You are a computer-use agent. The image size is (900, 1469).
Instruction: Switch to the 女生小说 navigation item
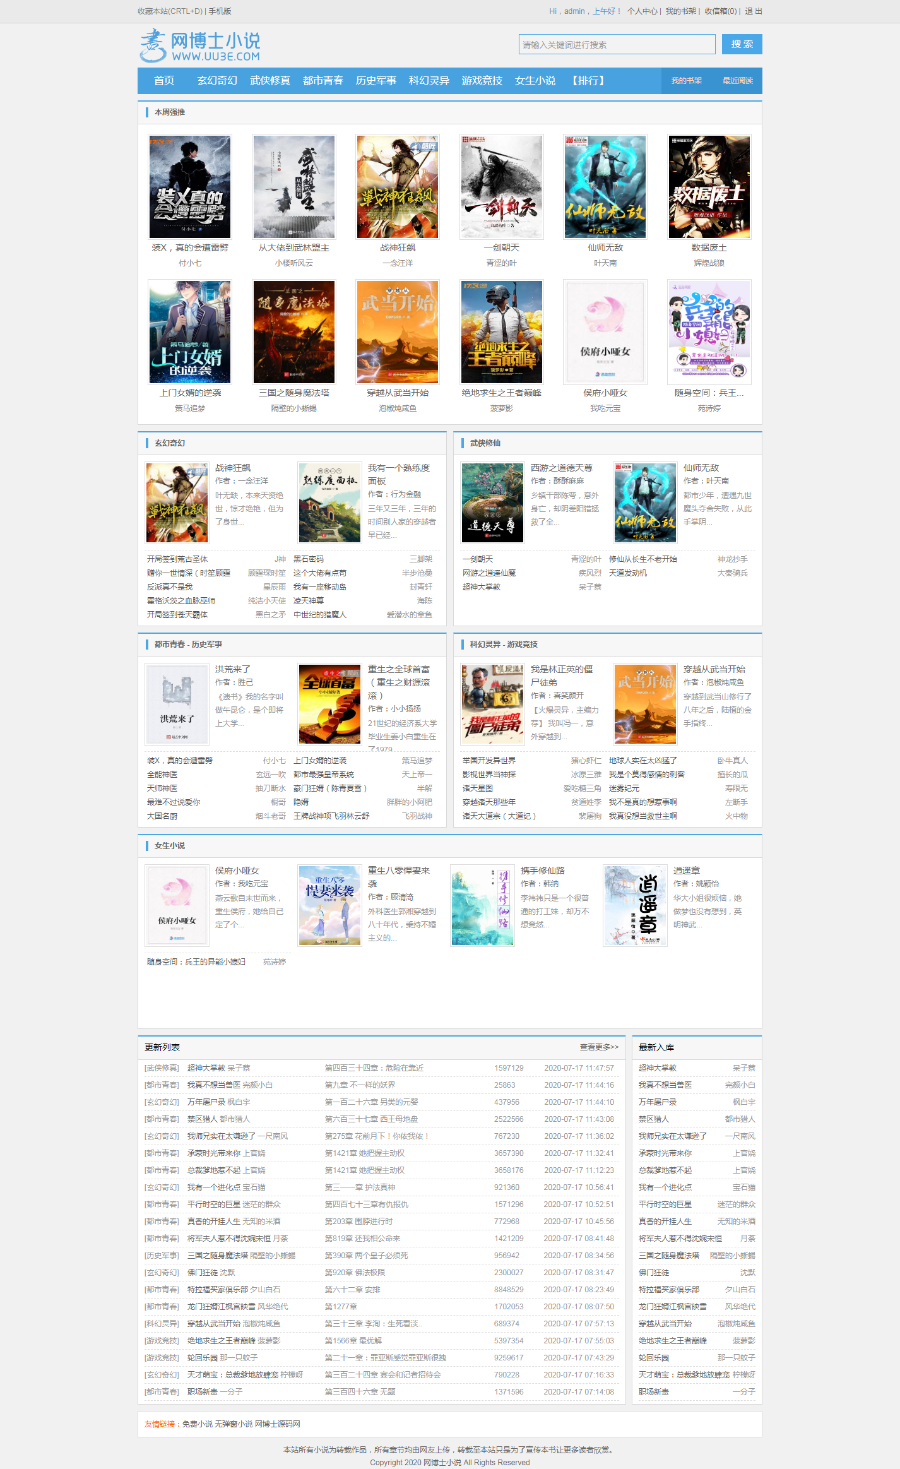(x=535, y=81)
